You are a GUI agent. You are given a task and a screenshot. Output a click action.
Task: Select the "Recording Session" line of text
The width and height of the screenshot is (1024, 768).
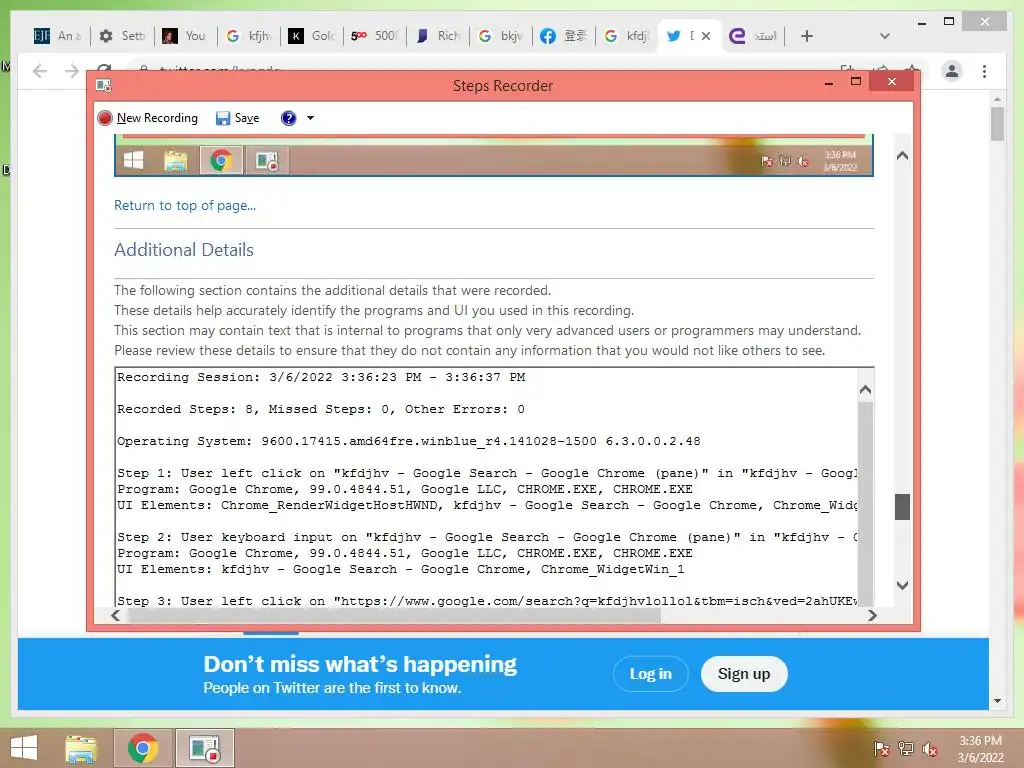tap(321, 377)
